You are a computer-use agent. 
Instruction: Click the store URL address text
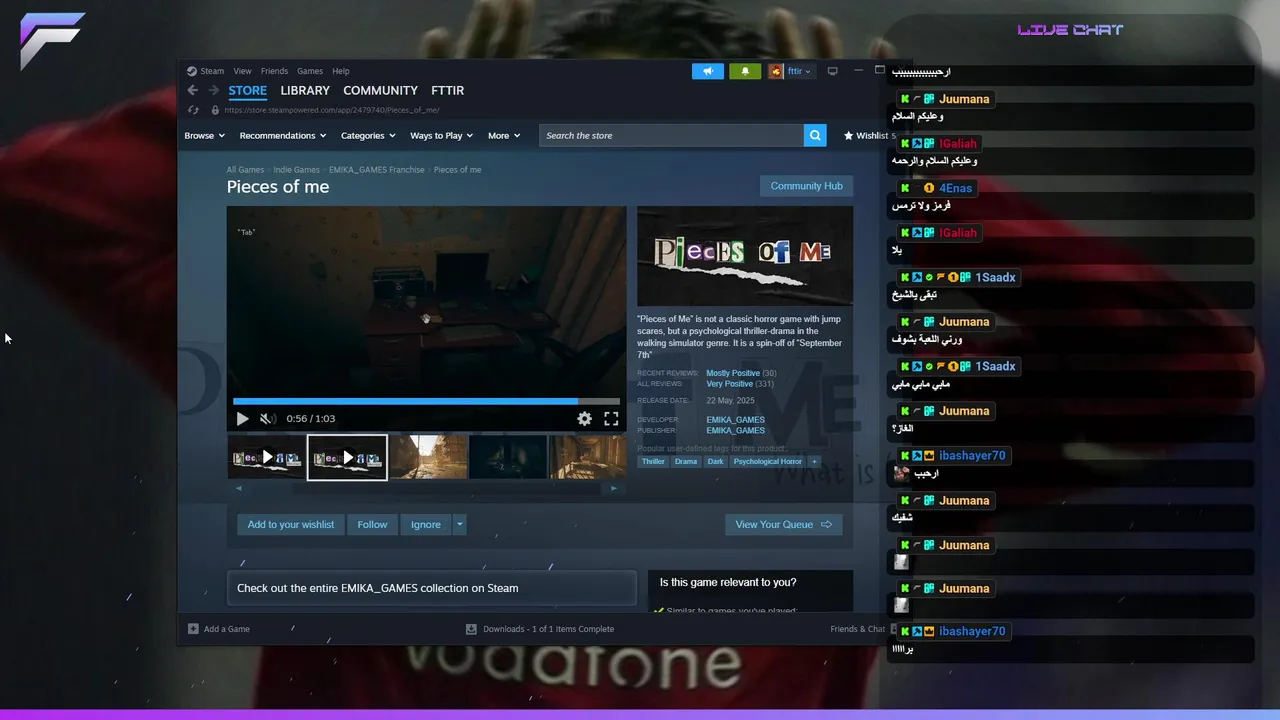[331, 110]
